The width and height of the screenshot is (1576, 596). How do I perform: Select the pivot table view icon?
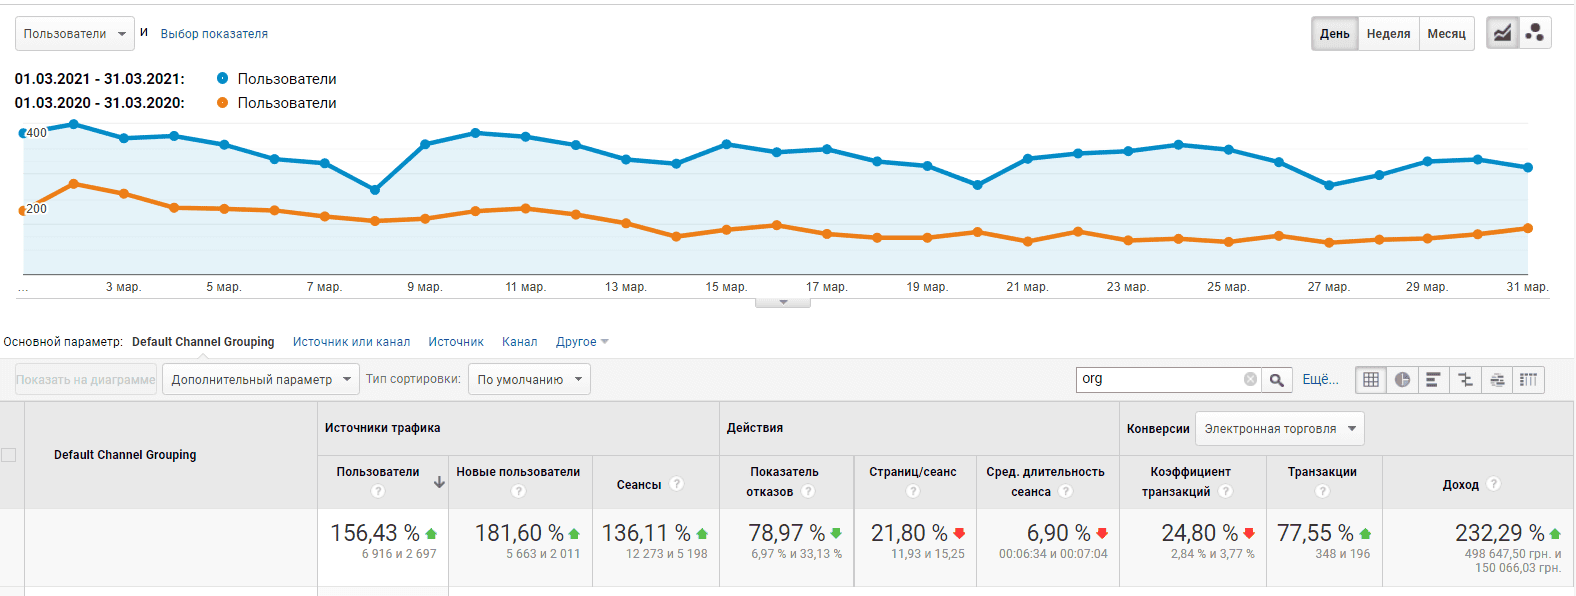[1528, 380]
